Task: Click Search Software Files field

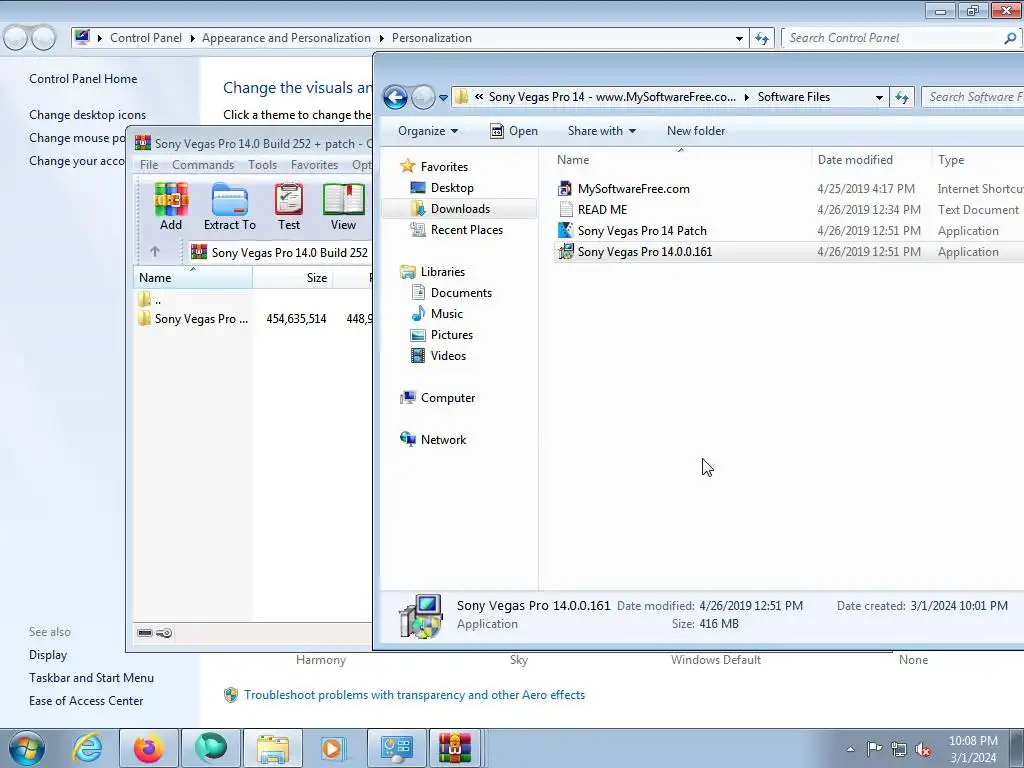Action: point(973,97)
